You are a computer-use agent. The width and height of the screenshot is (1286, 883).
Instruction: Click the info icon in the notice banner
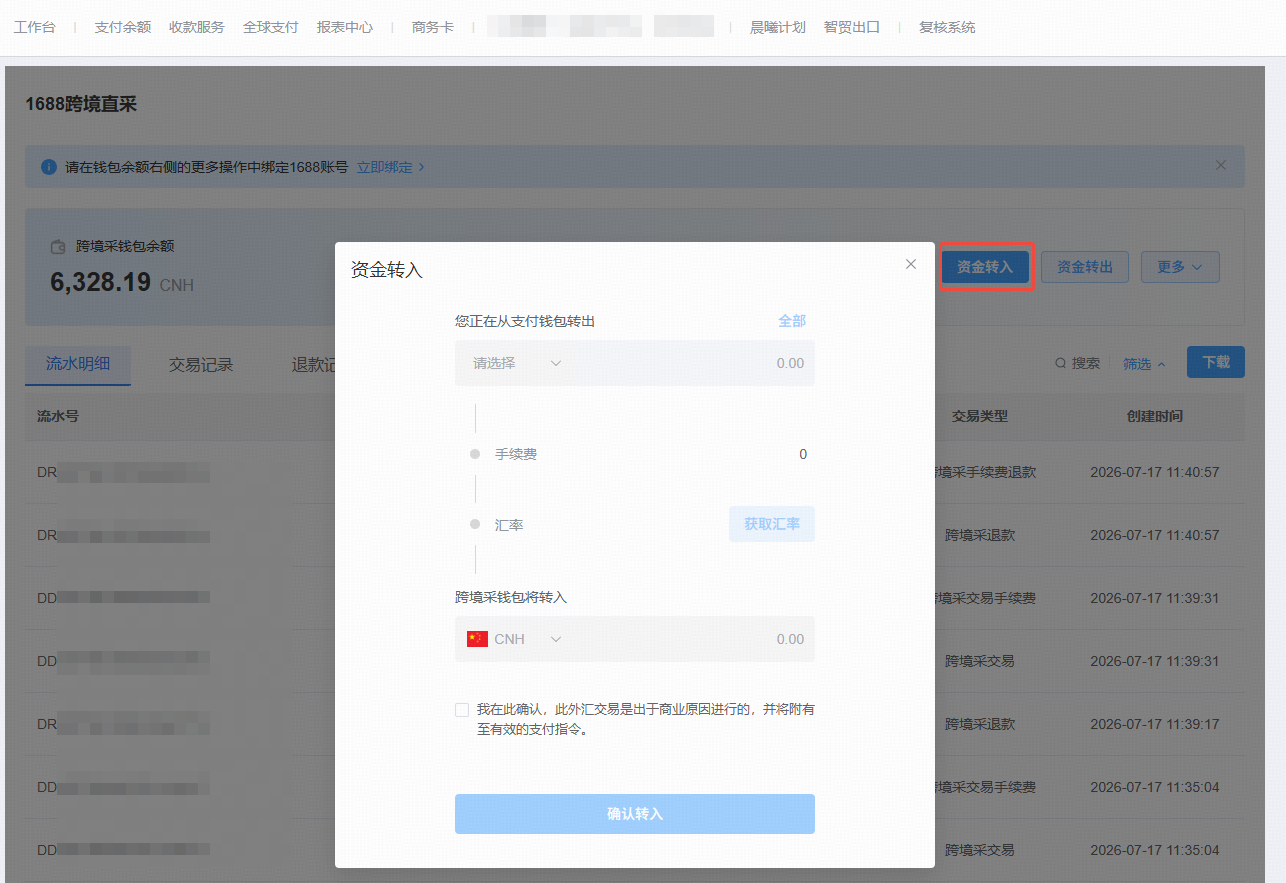click(48, 167)
